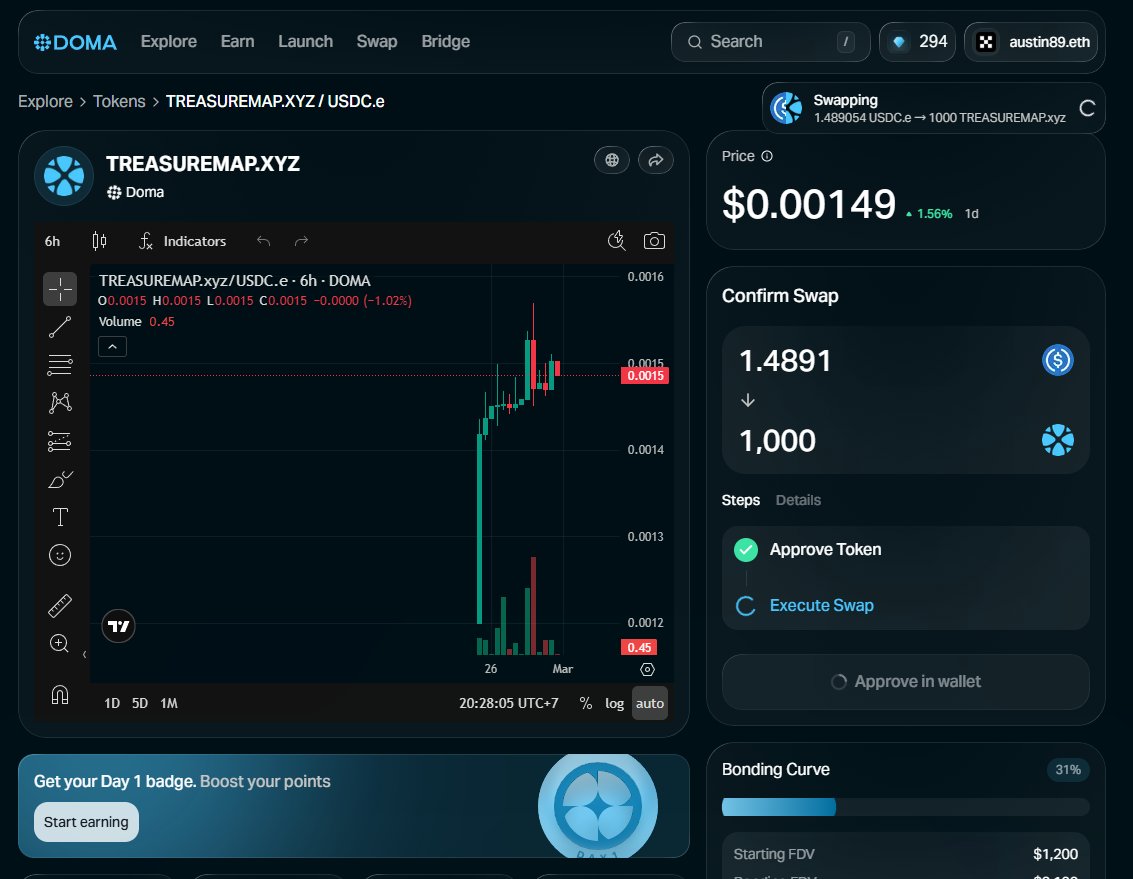Open the forecasting and measurement tools
Viewport: 1133px width, 879px height.
click(60, 441)
